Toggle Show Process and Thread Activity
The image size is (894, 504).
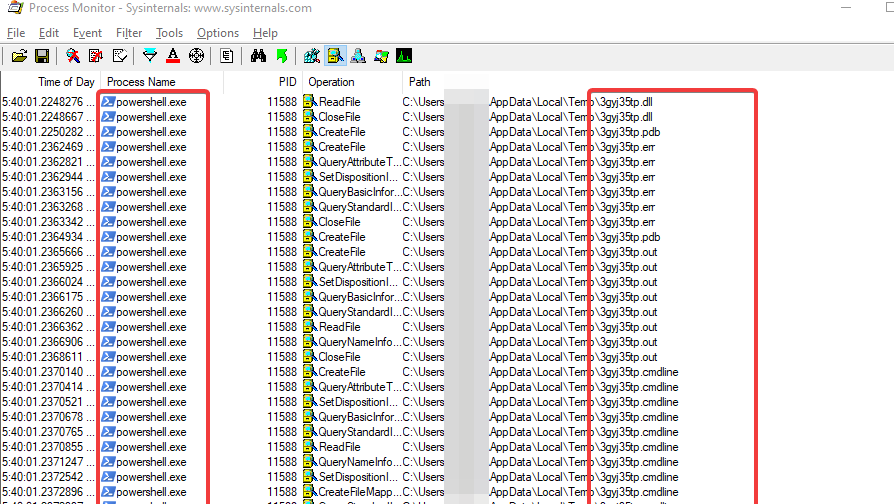tap(381, 56)
